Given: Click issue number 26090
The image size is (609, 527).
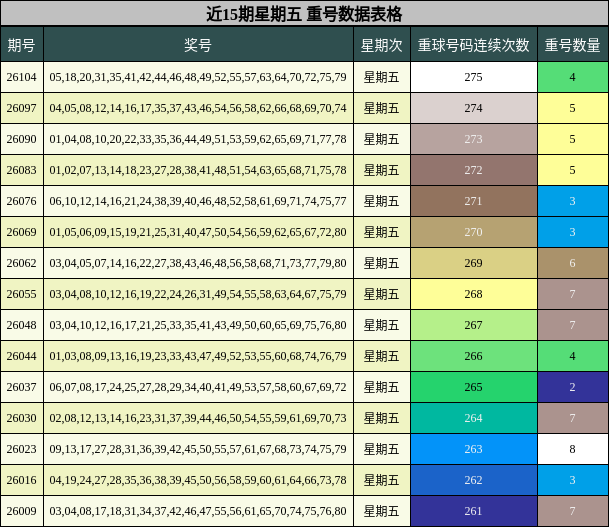Looking at the screenshot, I should (22, 139).
